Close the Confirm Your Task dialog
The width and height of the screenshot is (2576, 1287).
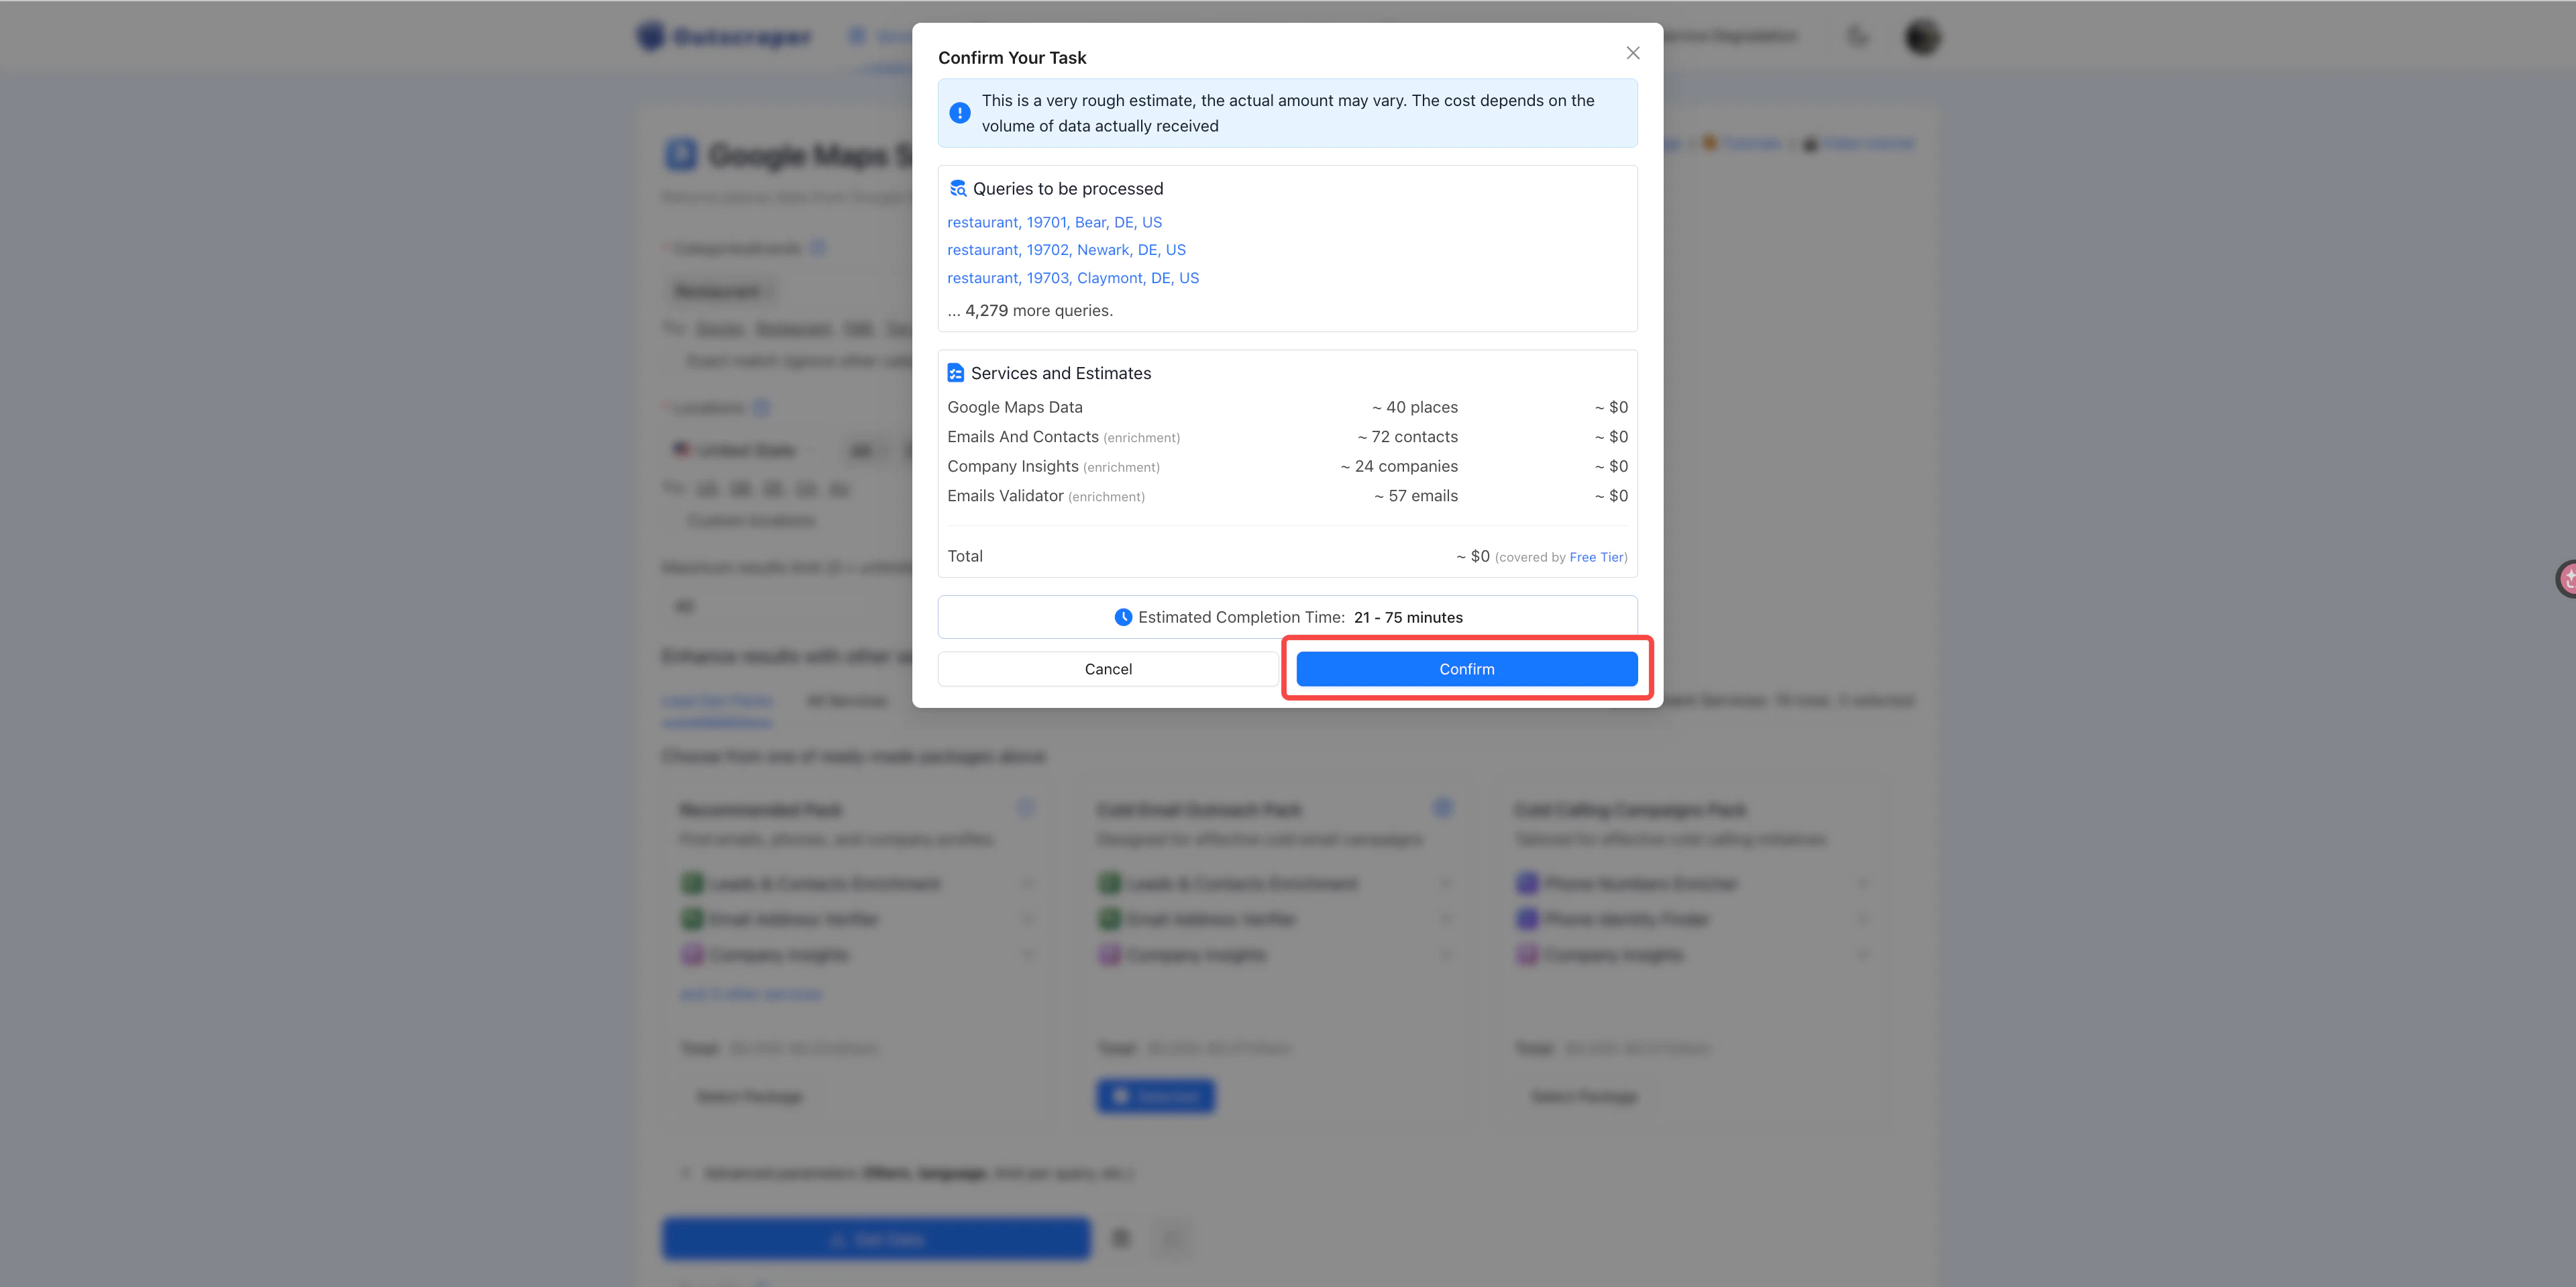click(1632, 53)
